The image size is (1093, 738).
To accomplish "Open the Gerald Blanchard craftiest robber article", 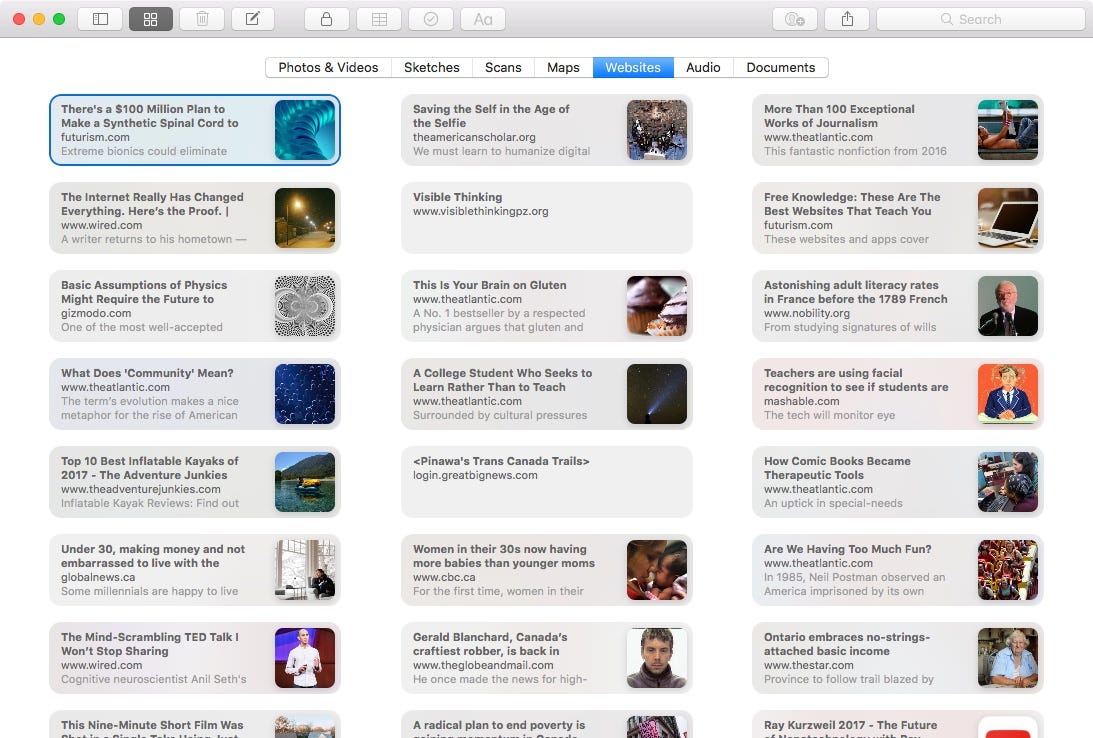I will [x=546, y=658].
